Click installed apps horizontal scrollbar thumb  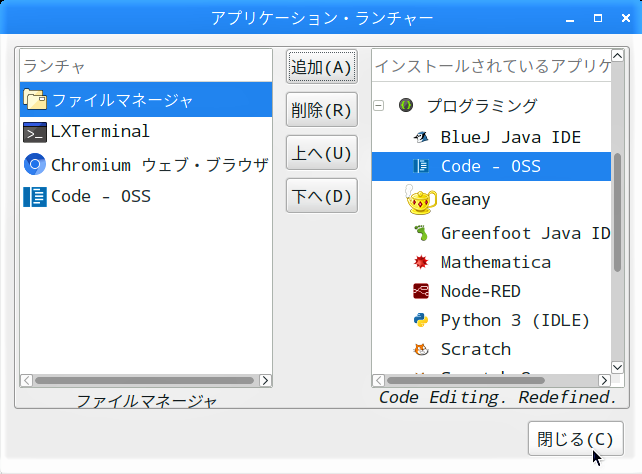466,381
